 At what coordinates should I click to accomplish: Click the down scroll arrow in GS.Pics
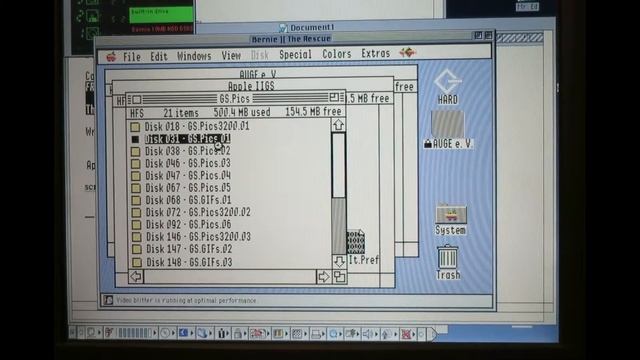339,261
